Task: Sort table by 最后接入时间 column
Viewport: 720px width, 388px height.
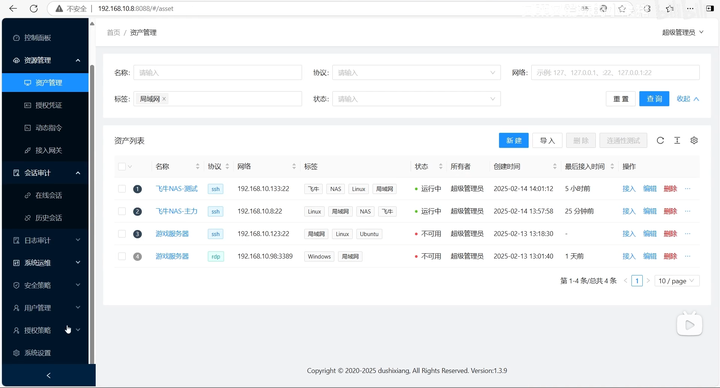Action: (x=612, y=166)
